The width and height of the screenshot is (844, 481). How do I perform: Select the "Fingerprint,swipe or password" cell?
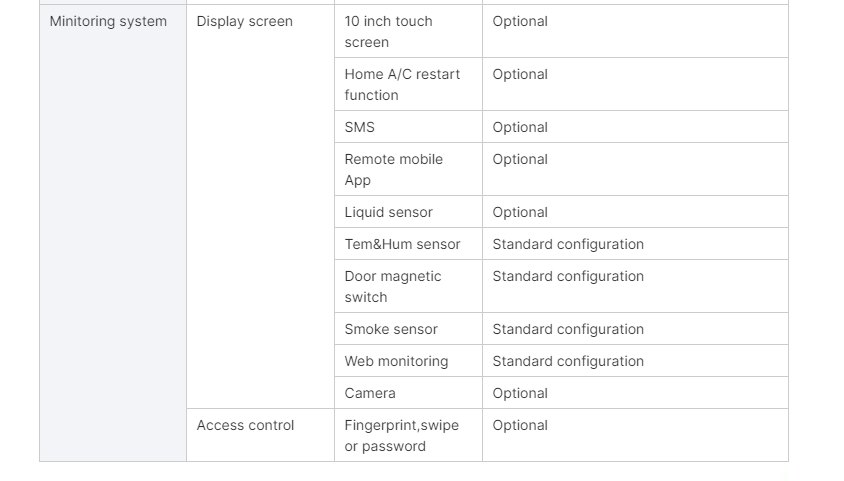[x=401, y=435]
